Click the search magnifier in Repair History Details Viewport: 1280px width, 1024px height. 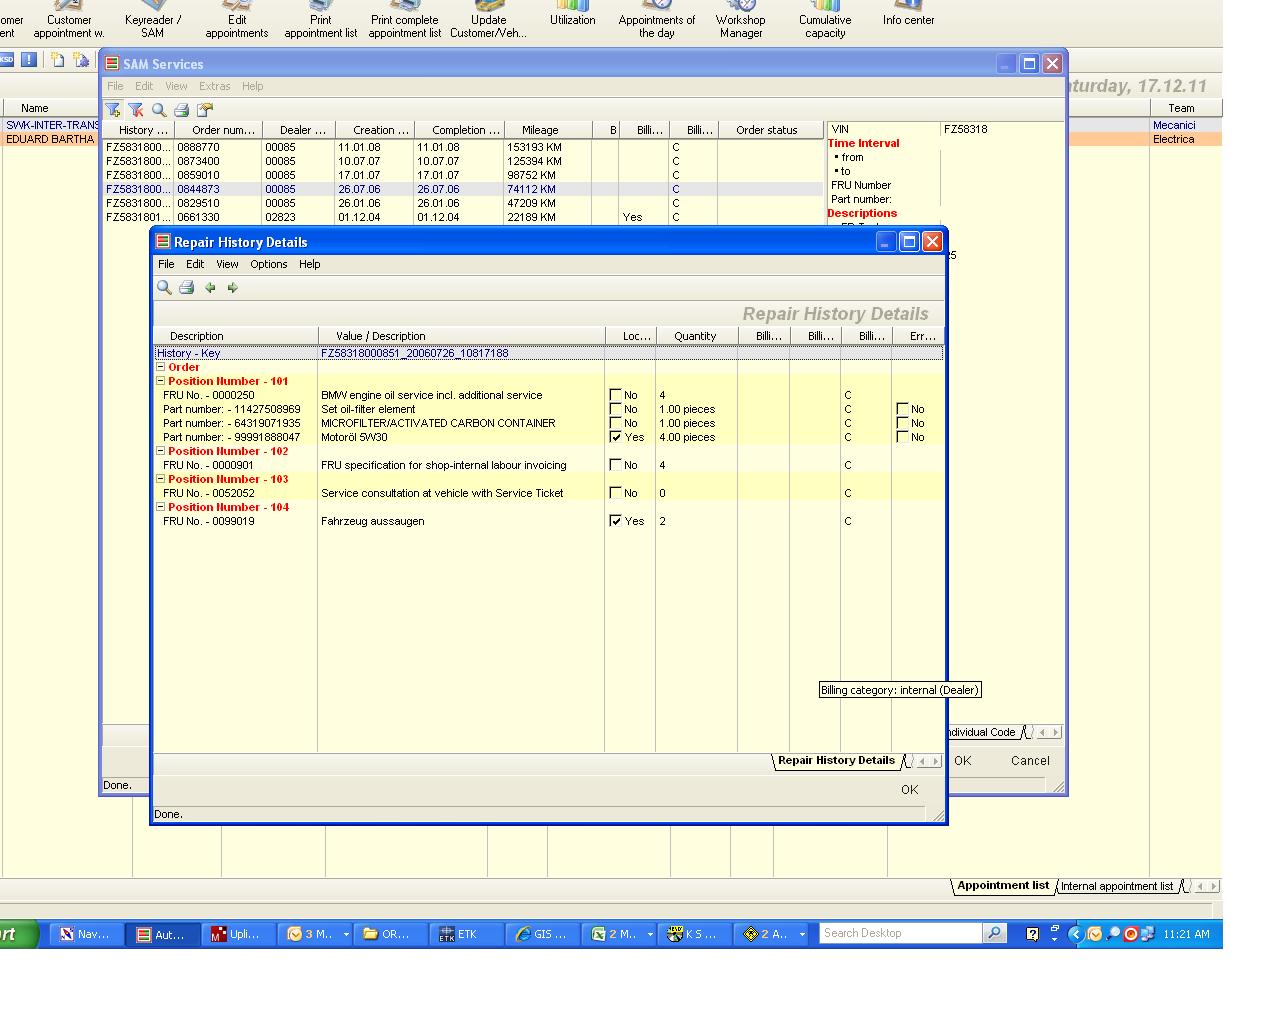(164, 288)
